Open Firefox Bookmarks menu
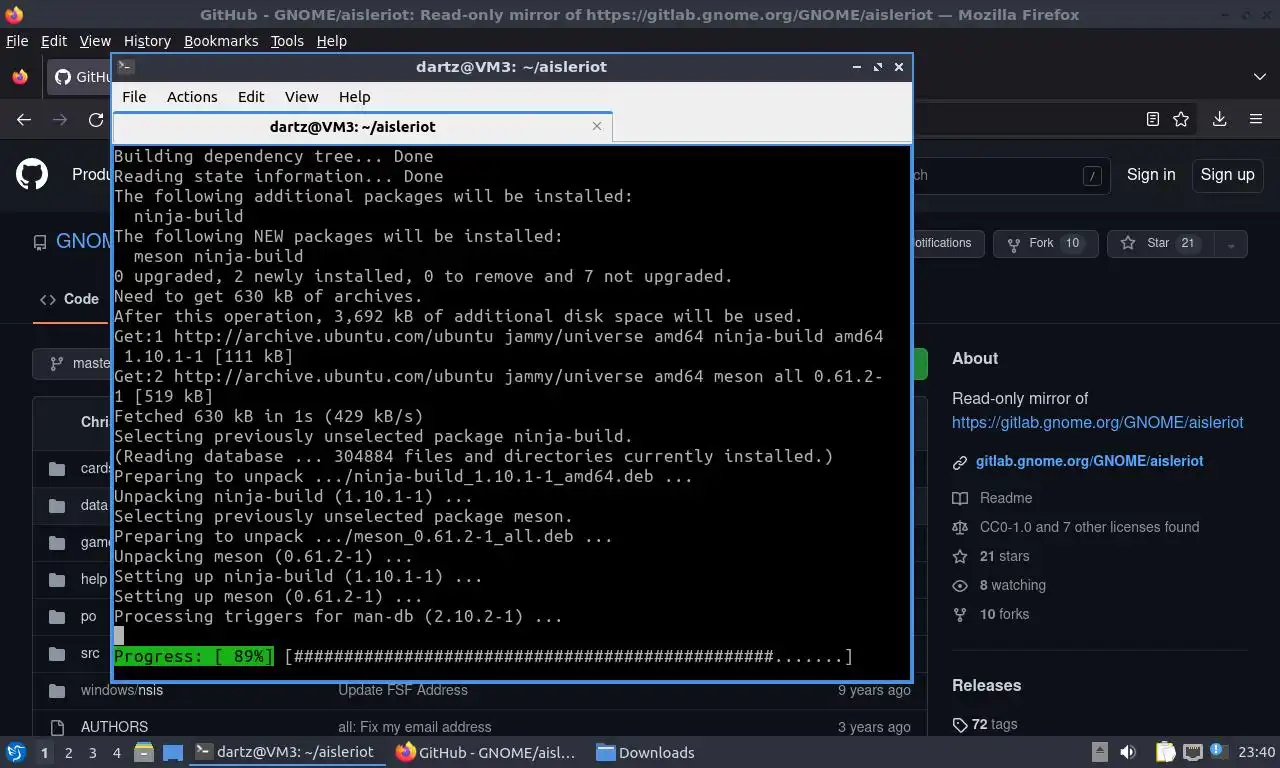Screen dimensions: 1280x768 click(x=221, y=41)
